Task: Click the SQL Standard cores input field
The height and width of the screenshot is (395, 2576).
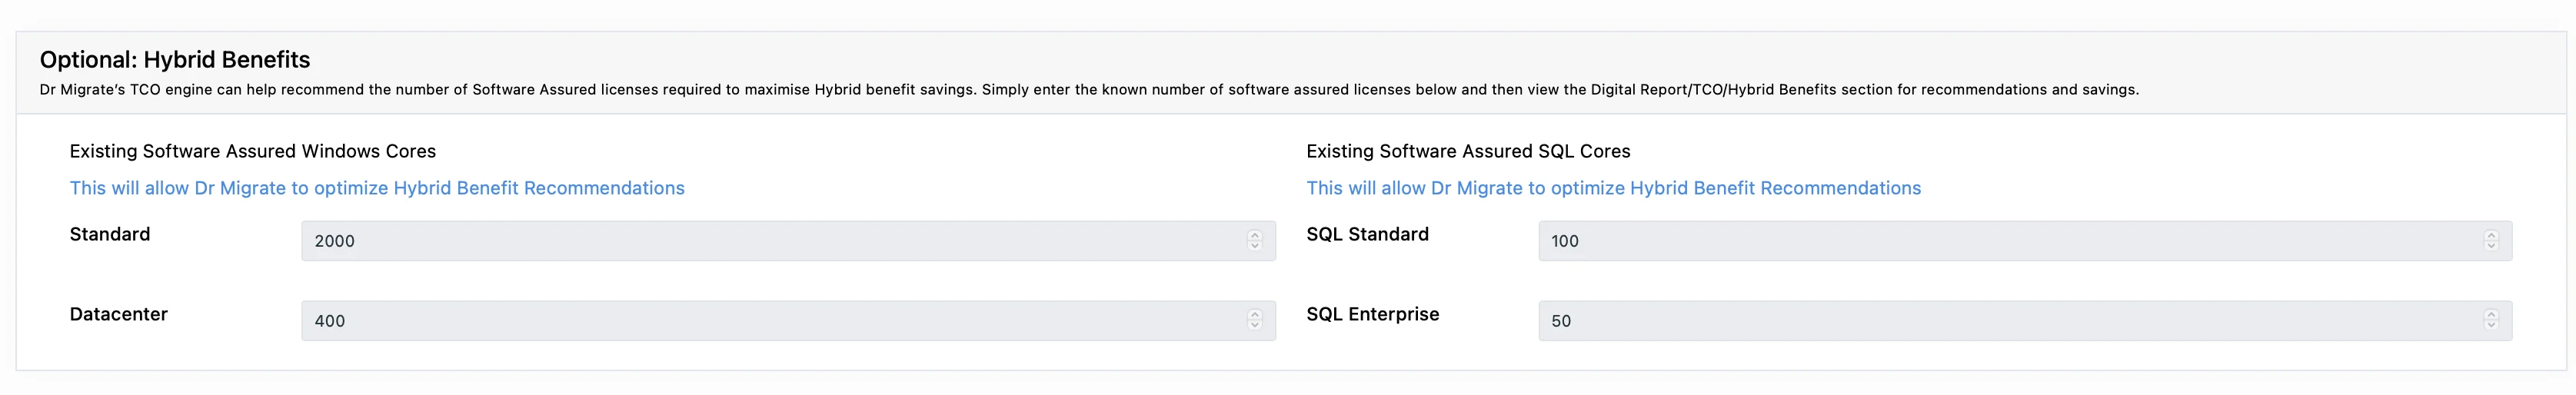Action: point(2025,241)
